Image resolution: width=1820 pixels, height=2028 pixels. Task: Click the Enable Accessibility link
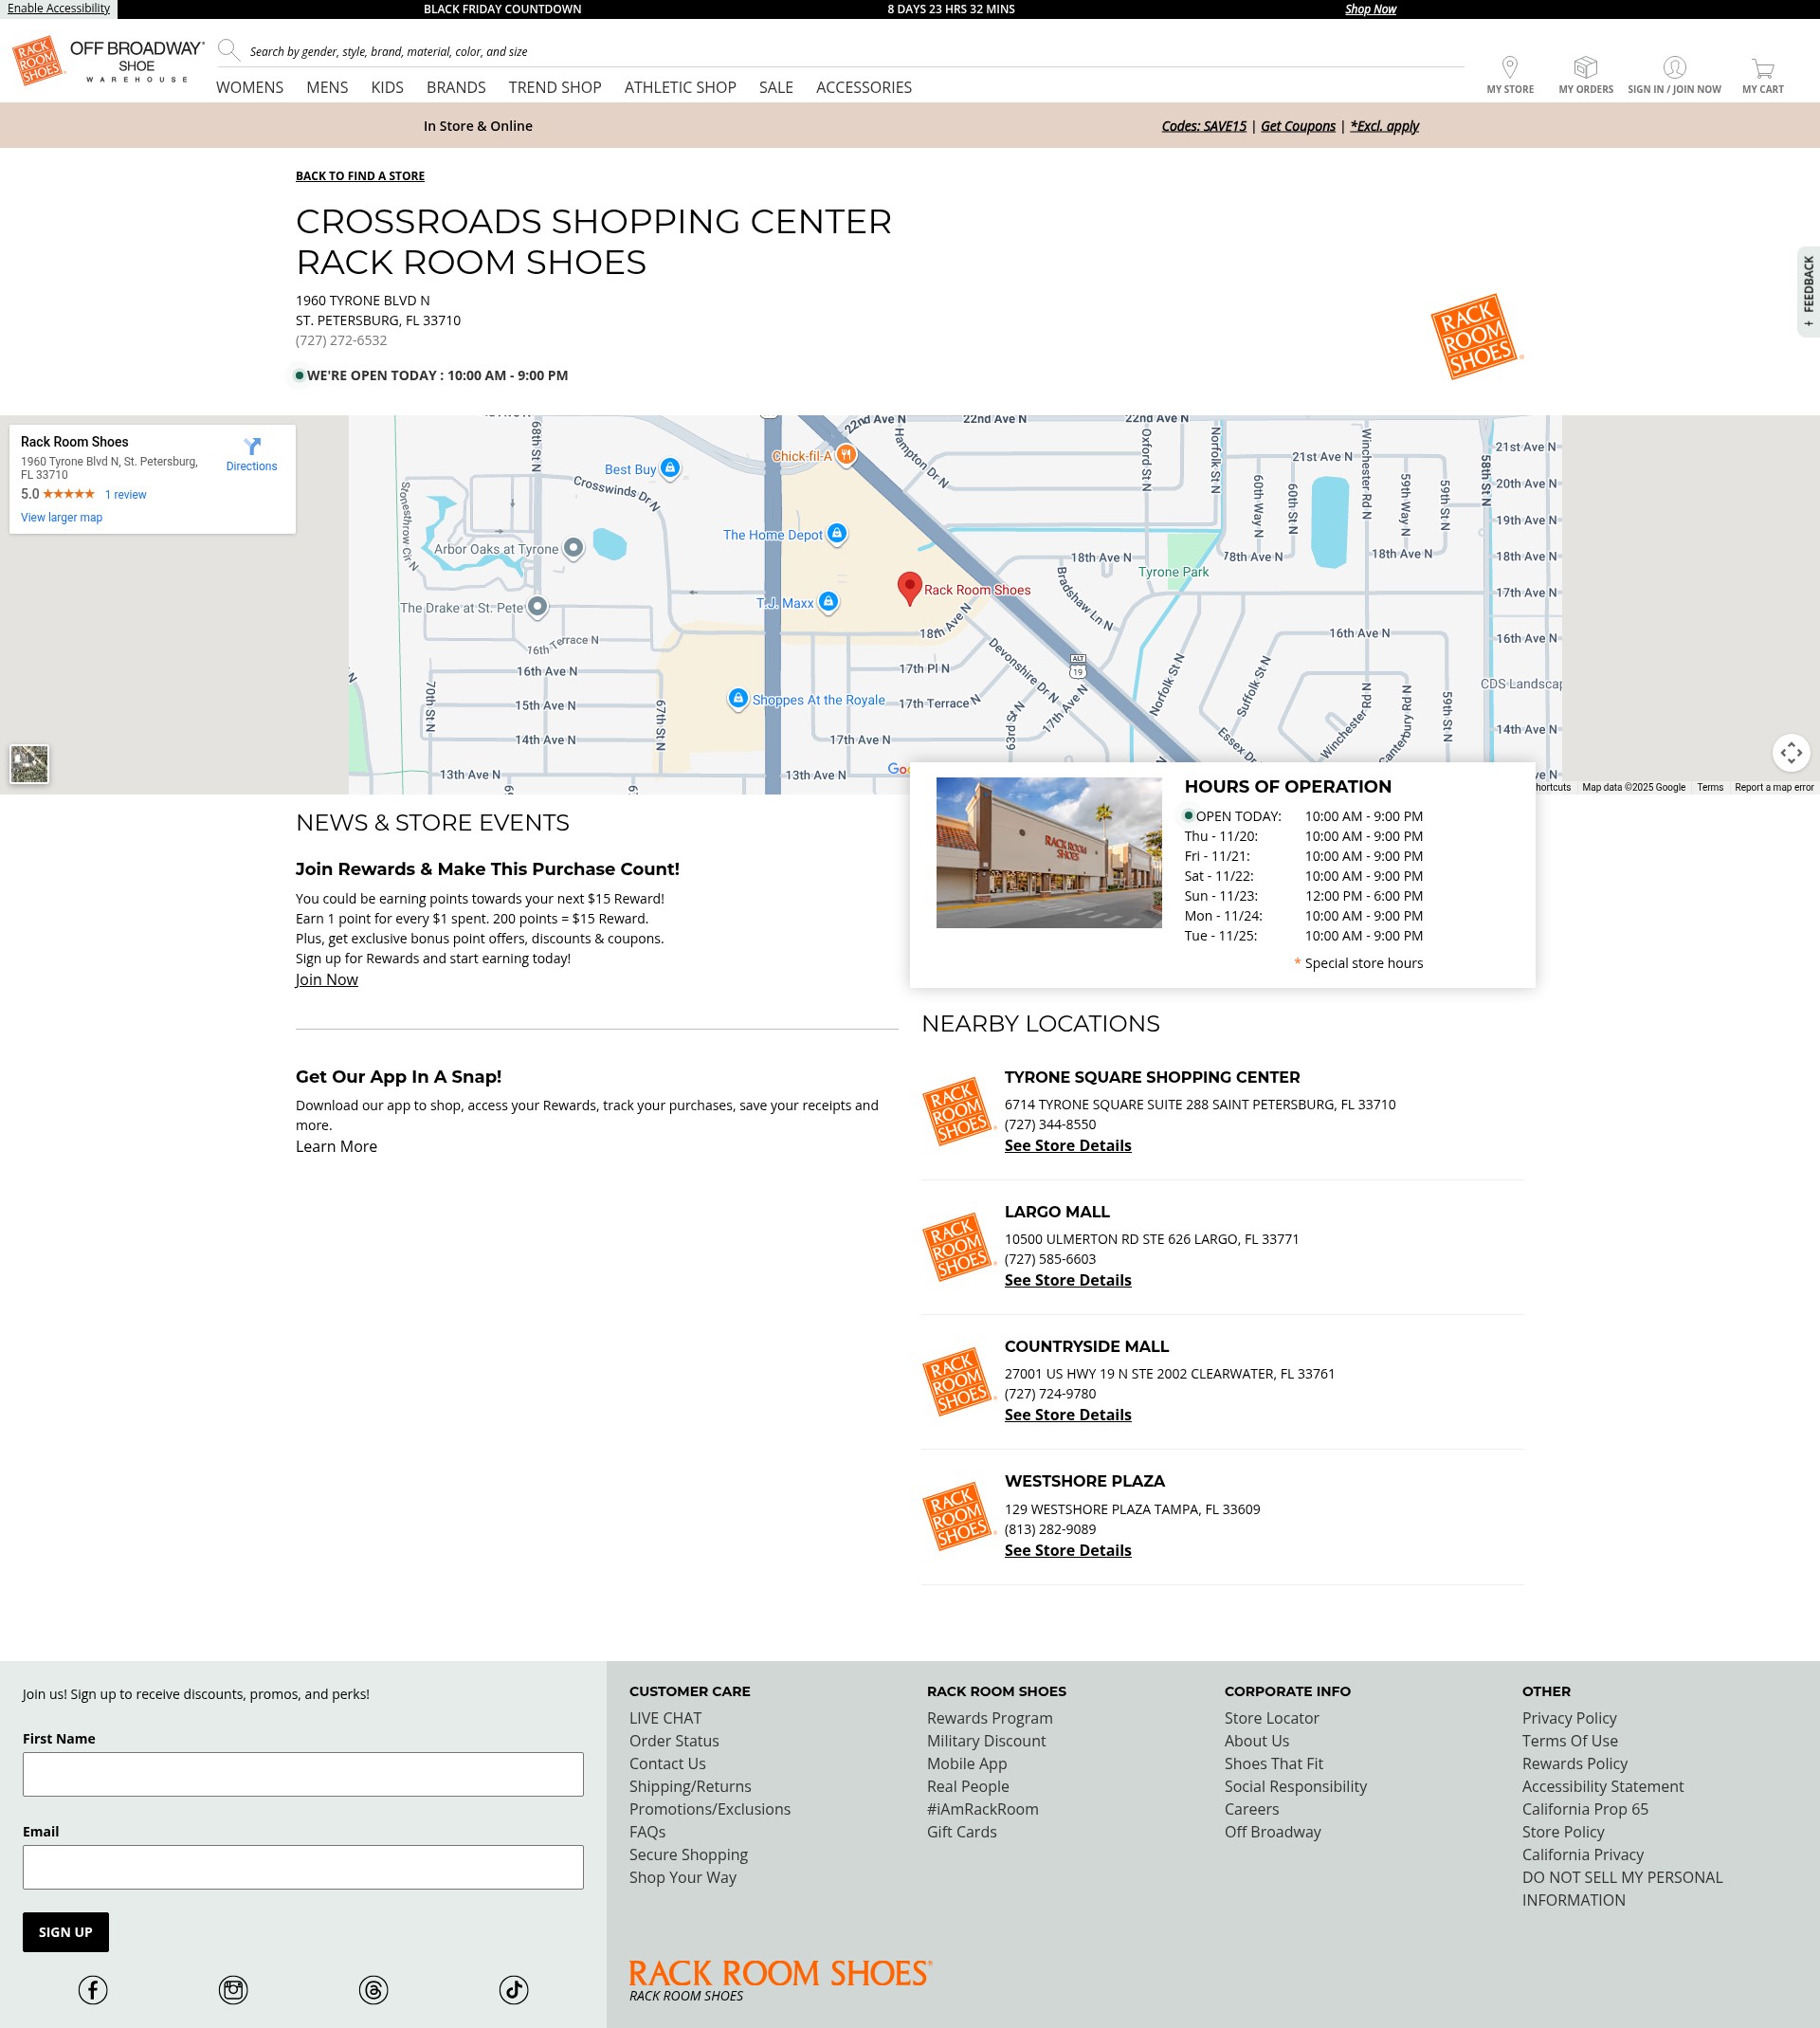(58, 8)
